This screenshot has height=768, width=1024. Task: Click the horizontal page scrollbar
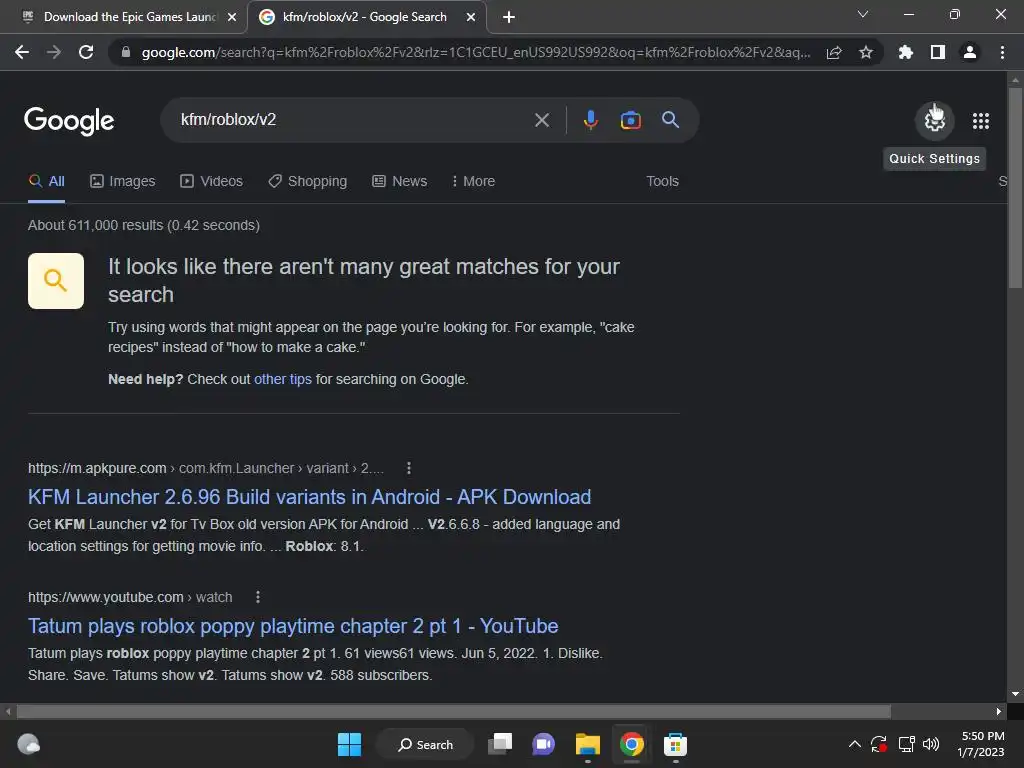click(454, 711)
